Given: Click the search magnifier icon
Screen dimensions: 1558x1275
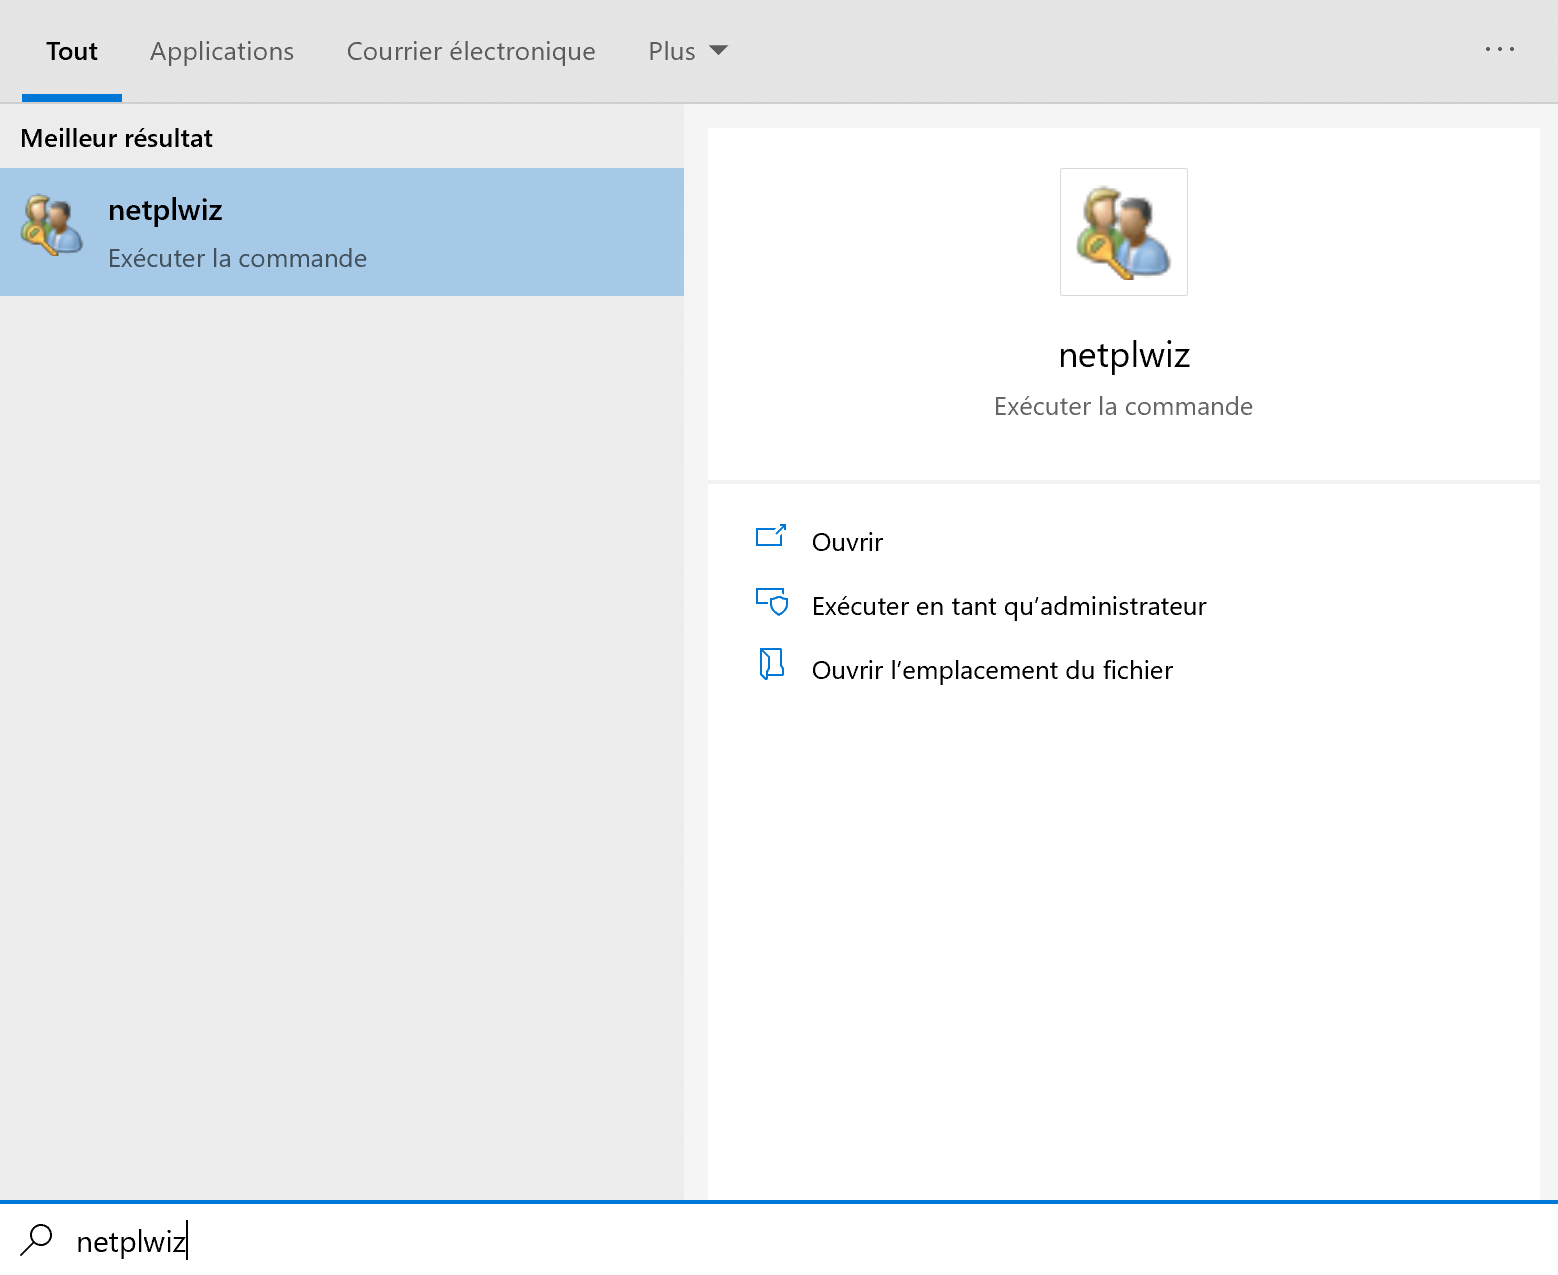Looking at the screenshot, I should [36, 1240].
